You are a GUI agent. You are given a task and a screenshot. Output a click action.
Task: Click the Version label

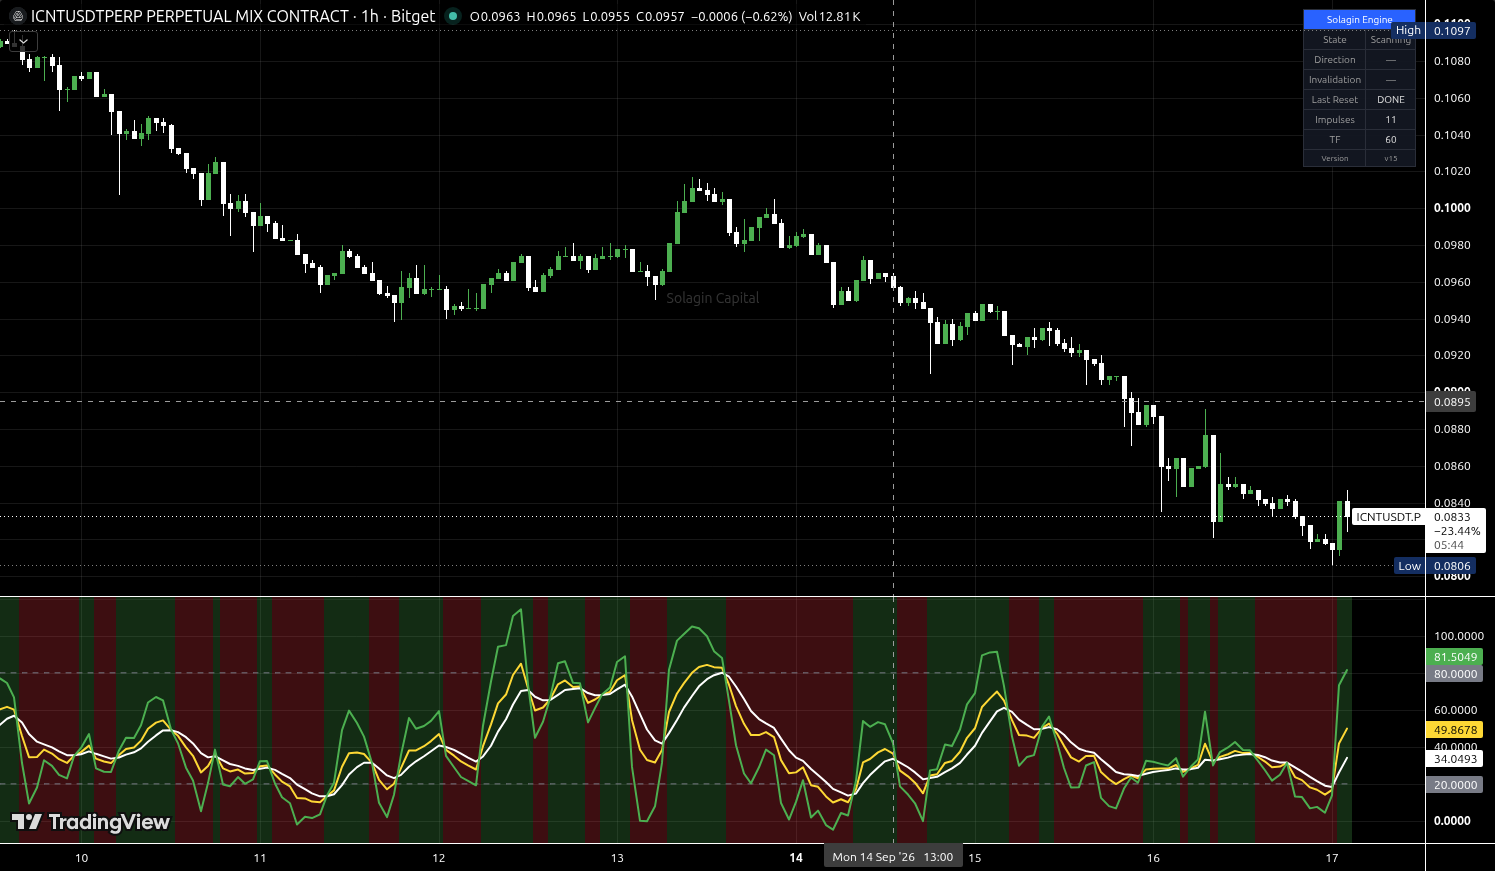pyautogui.click(x=1335, y=158)
